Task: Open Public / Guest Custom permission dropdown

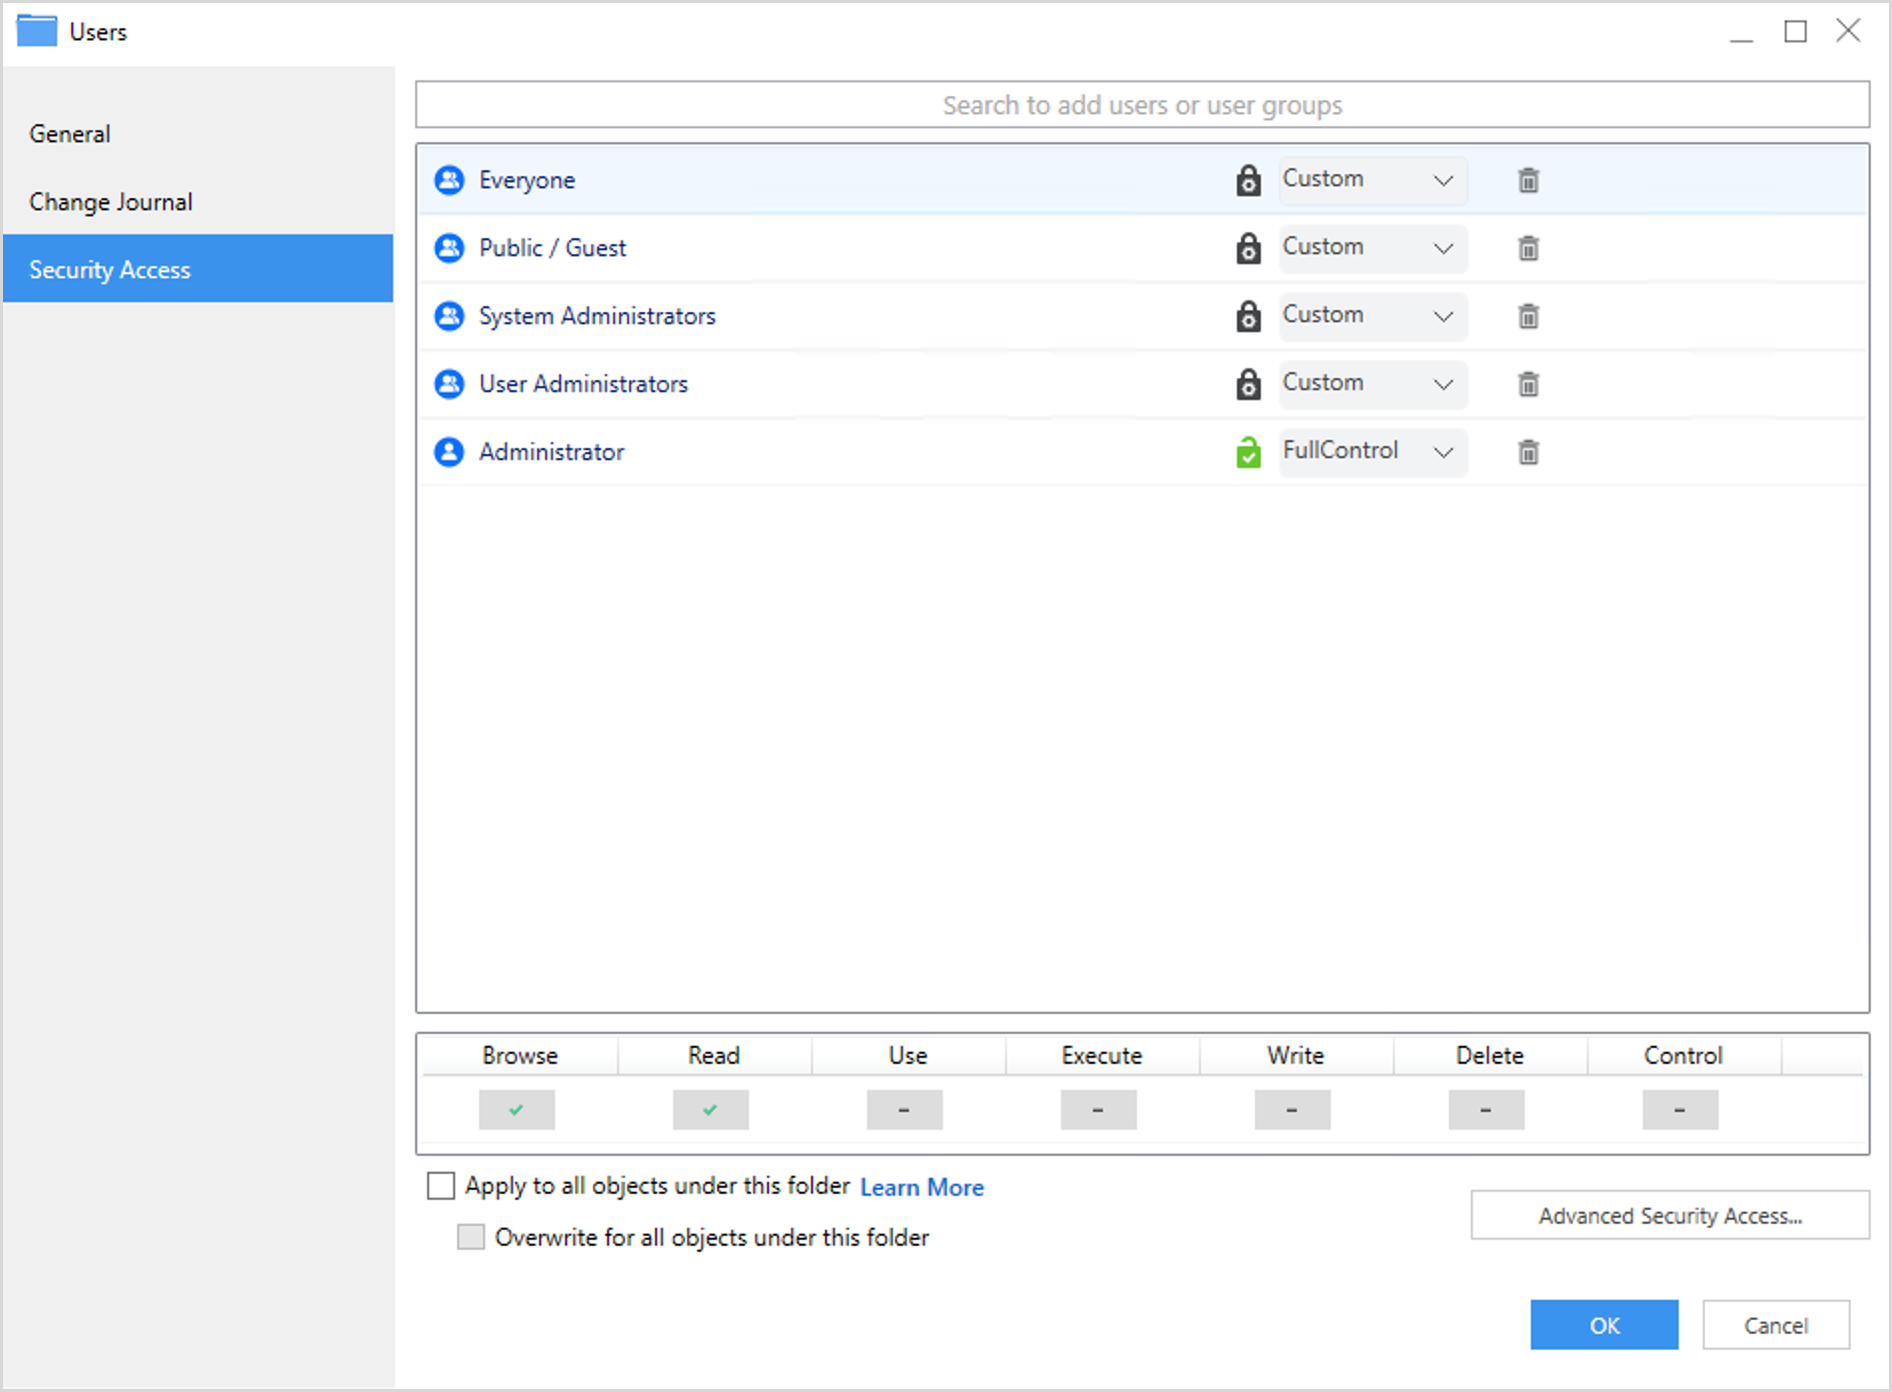Action: [1372, 248]
